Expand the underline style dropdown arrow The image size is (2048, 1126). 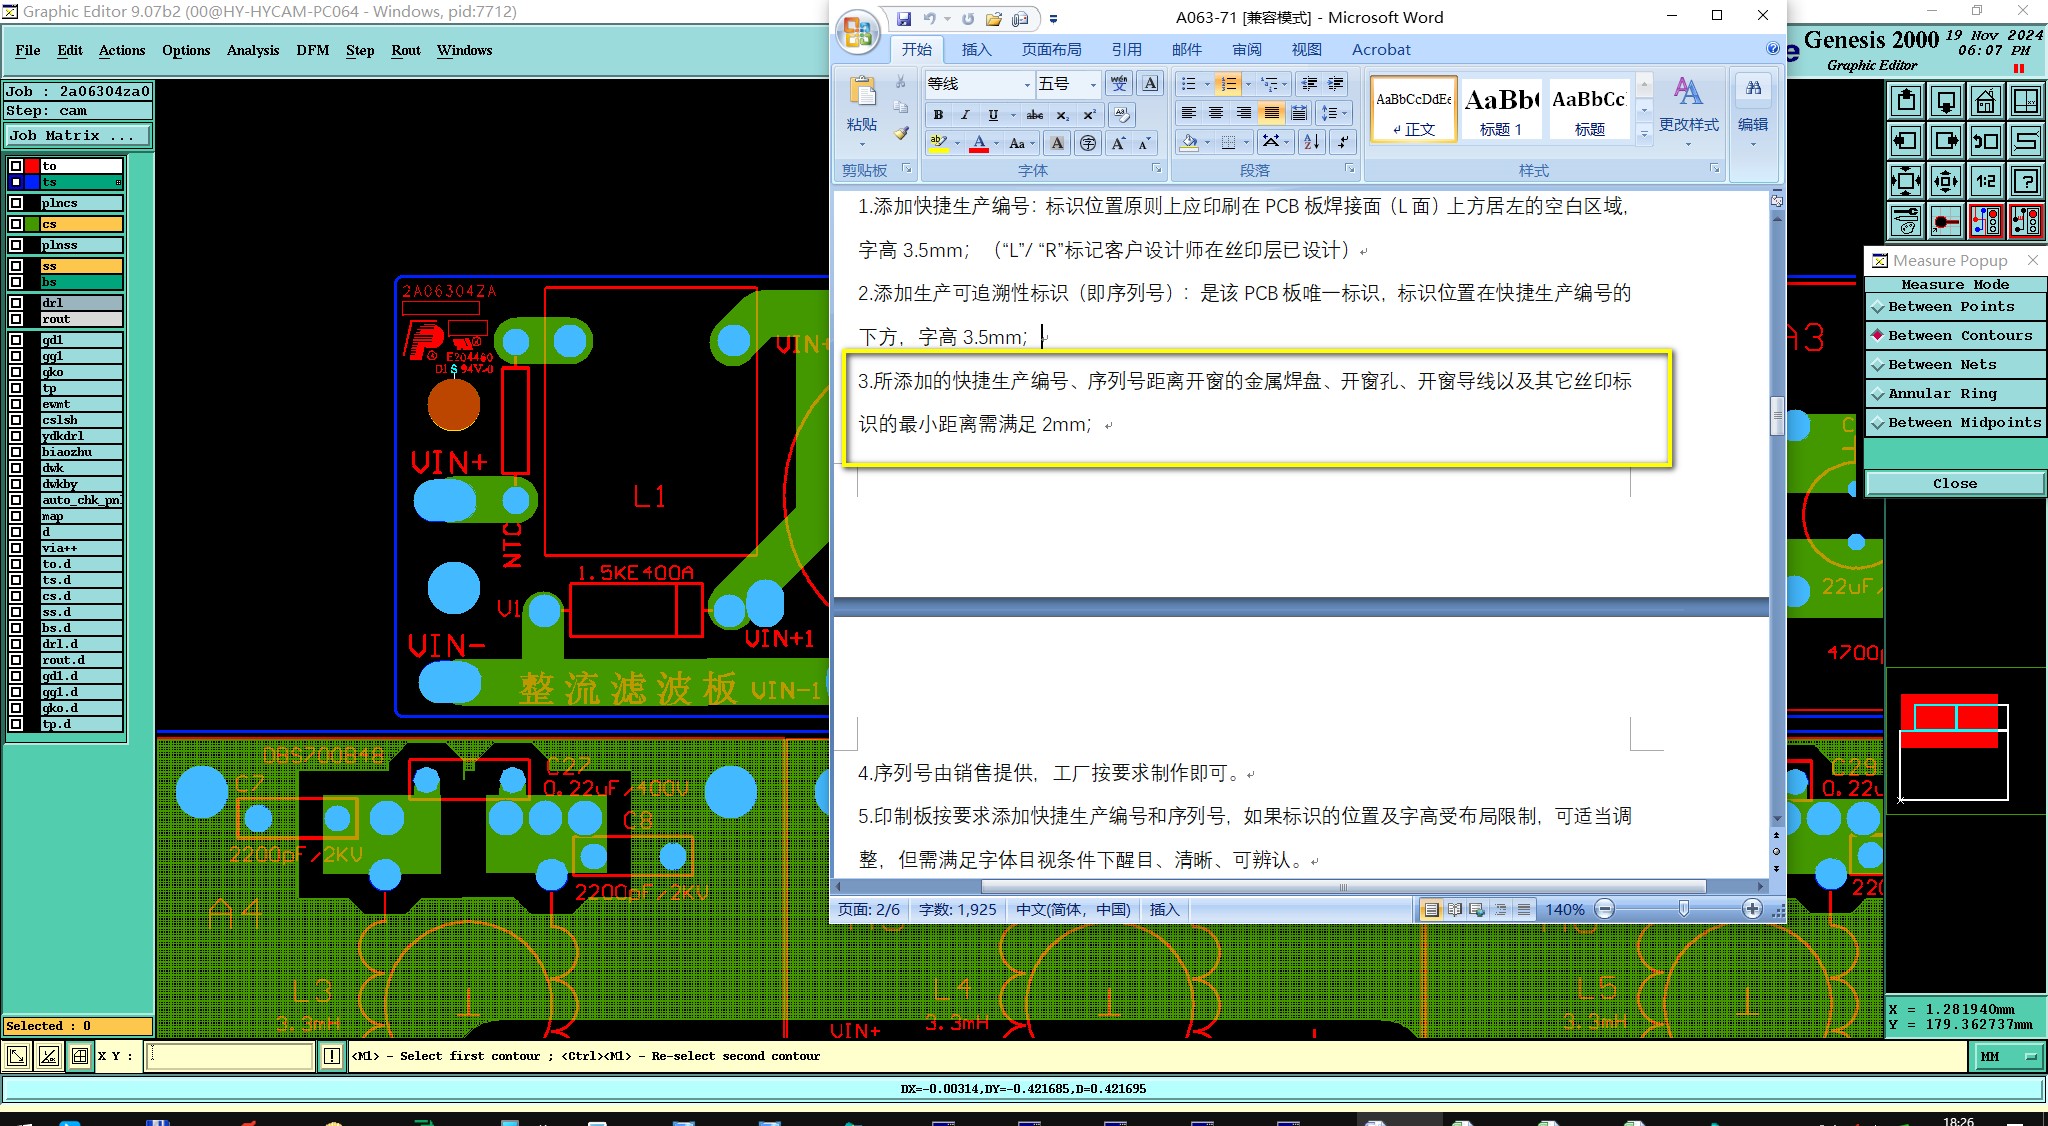point(1012,115)
